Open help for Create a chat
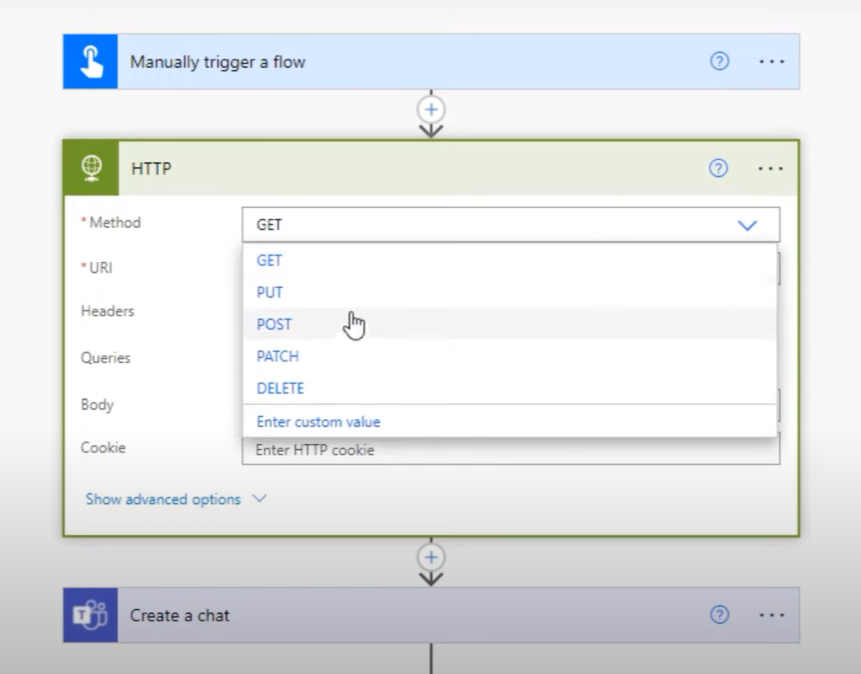The height and width of the screenshot is (674, 861). (x=719, y=614)
